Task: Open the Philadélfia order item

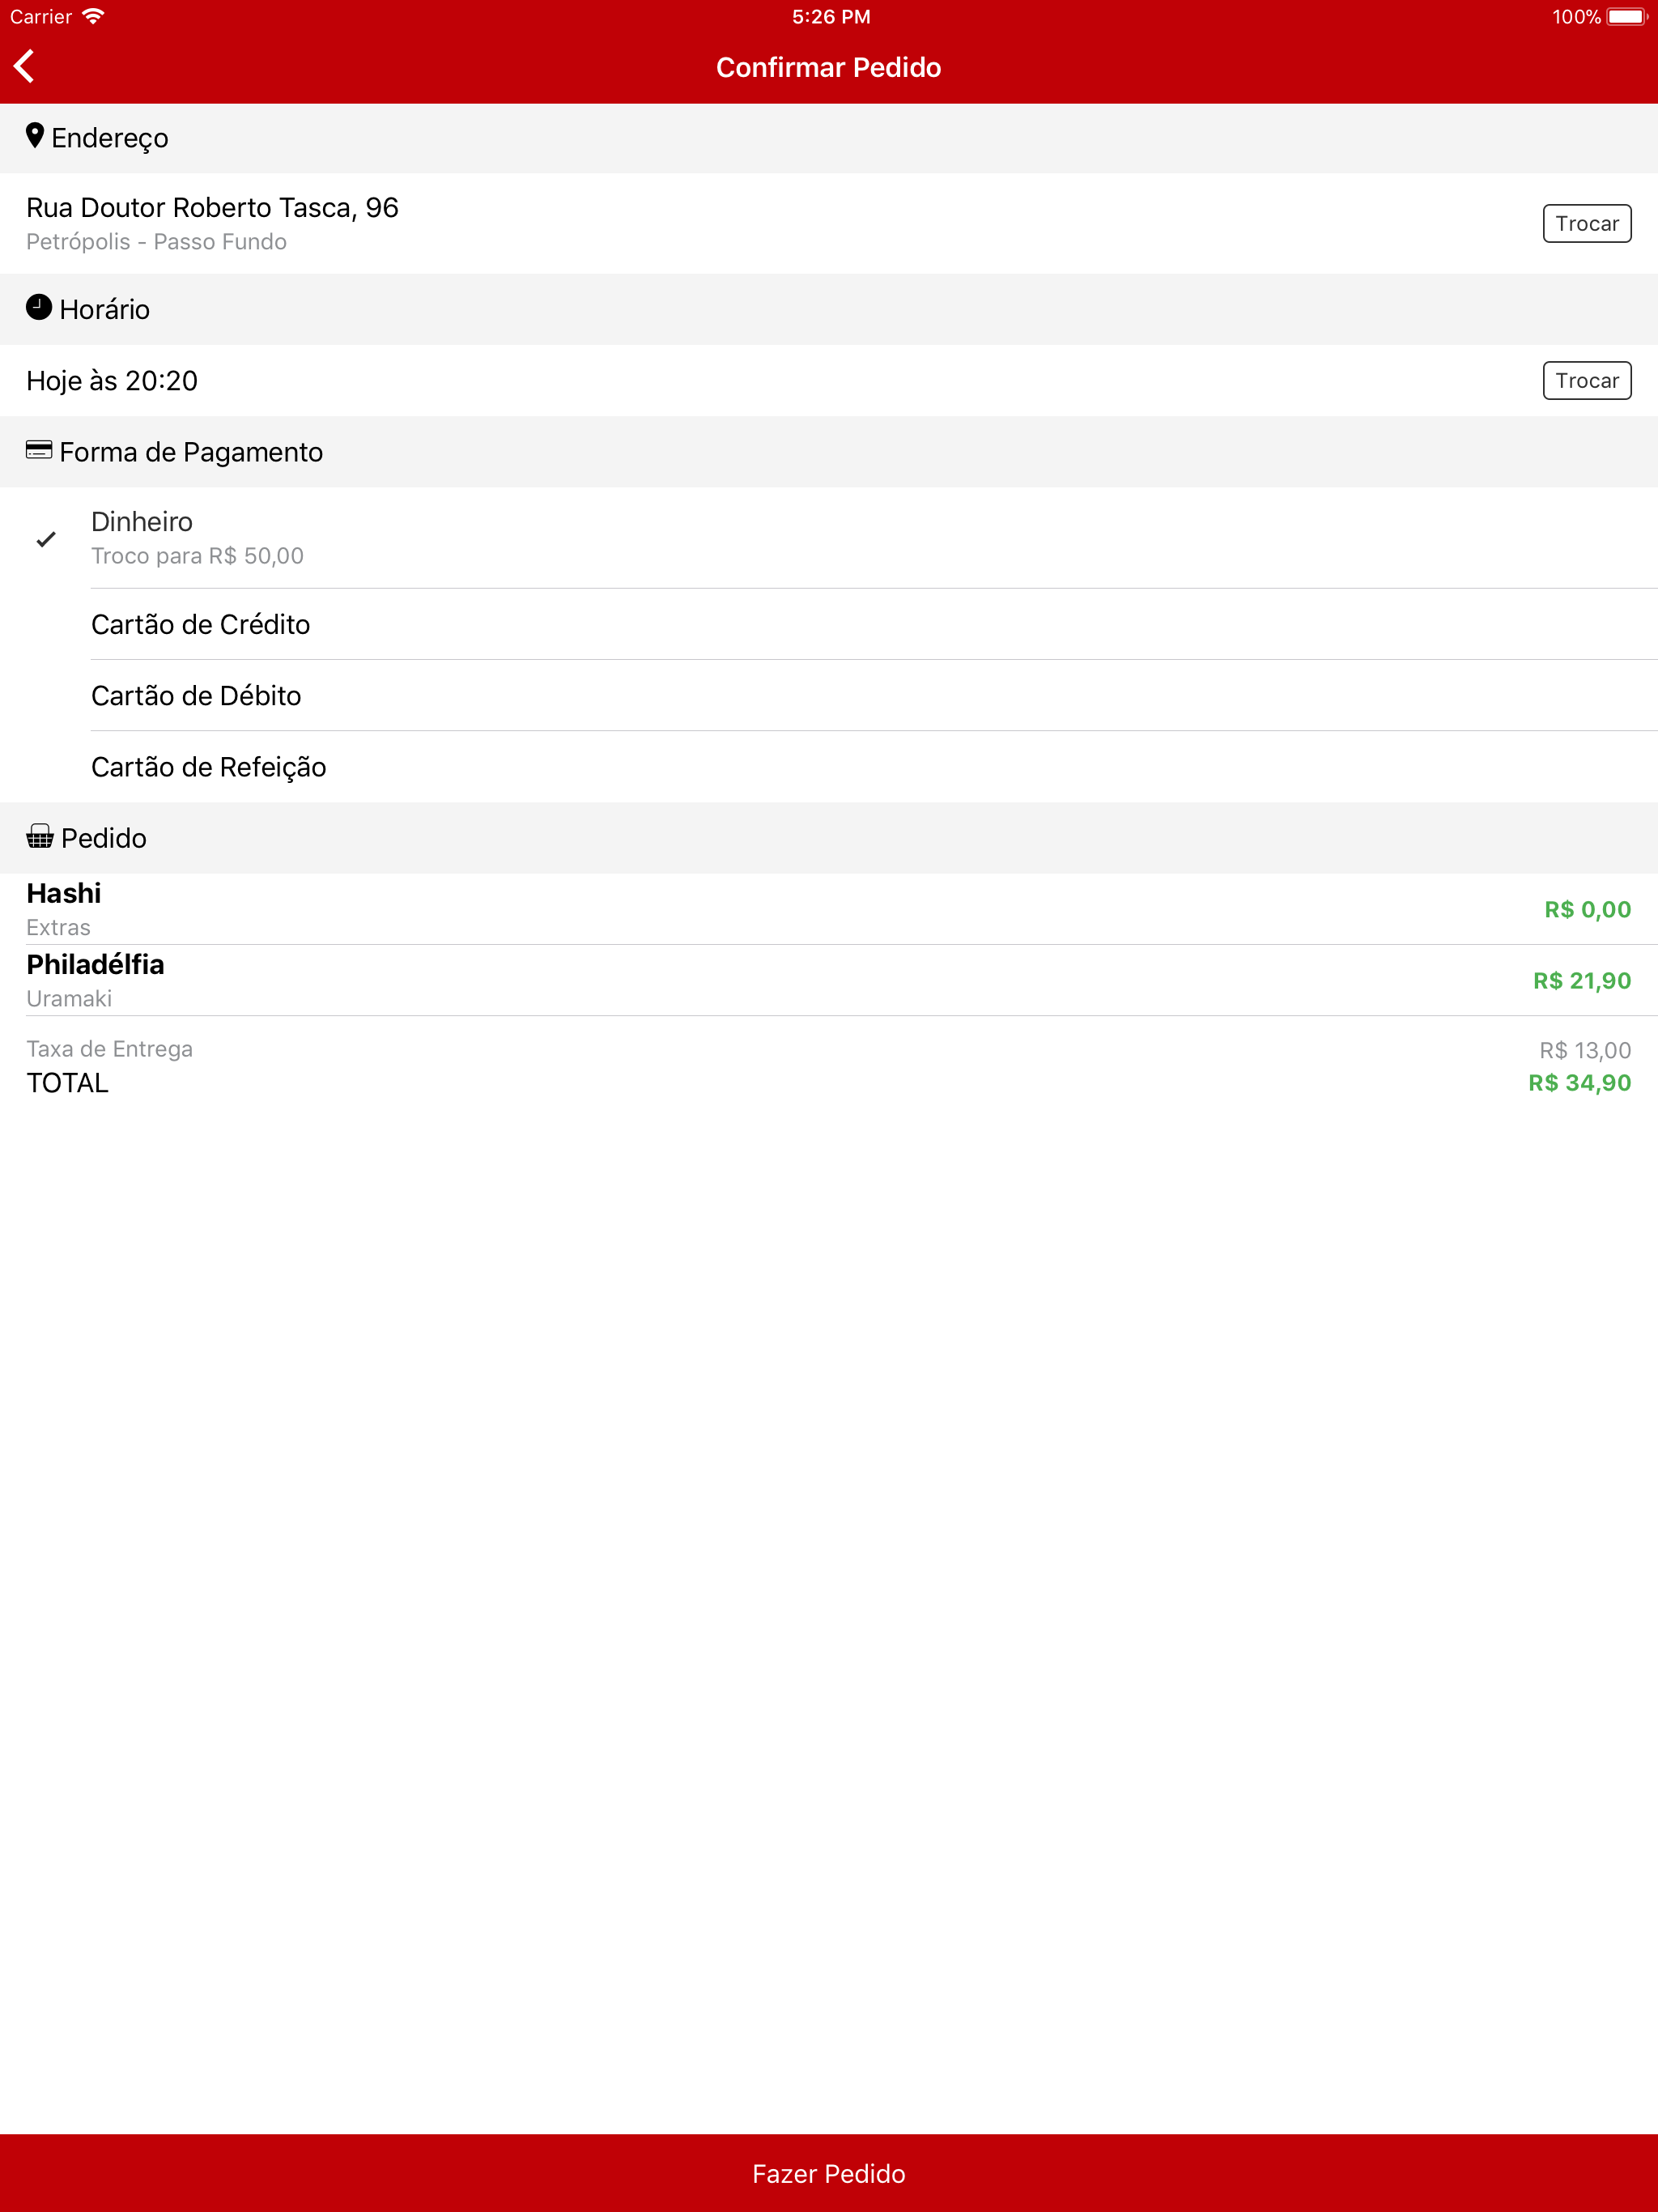Action: tap(829, 980)
